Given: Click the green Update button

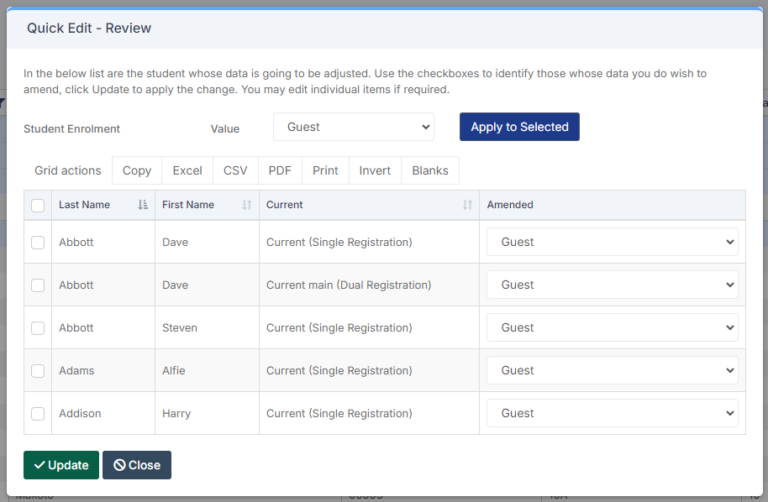Looking at the screenshot, I should 61,465.
